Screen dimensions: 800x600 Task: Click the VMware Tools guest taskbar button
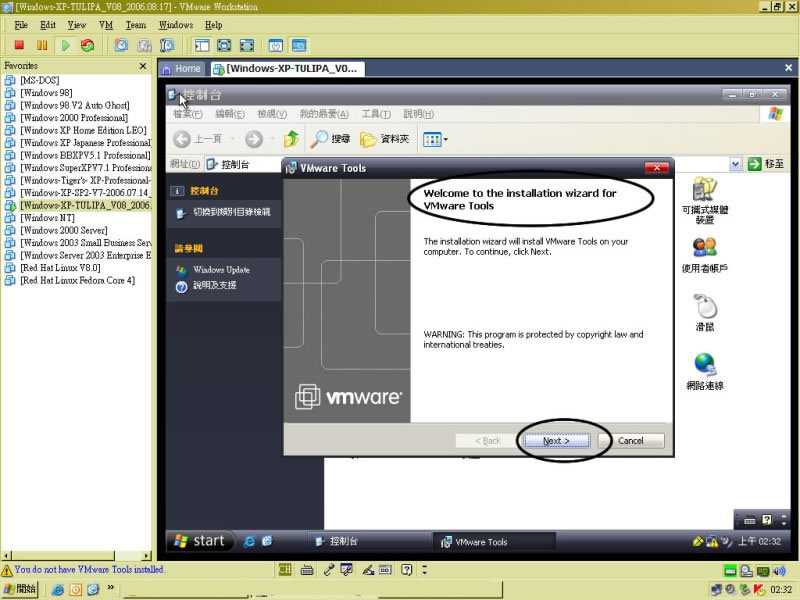click(x=494, y=542)
